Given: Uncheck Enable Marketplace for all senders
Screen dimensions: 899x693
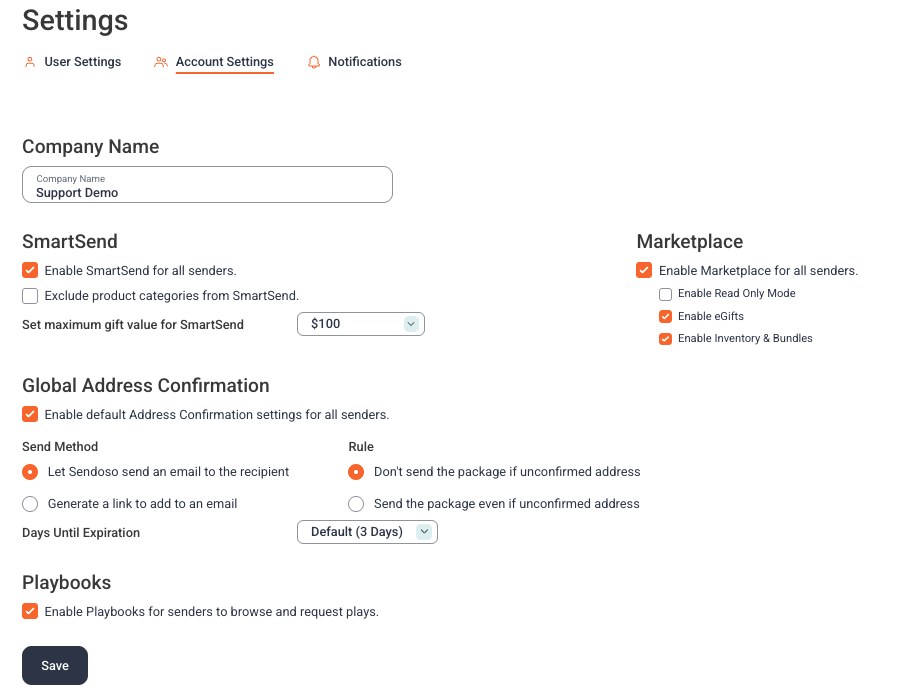Looking at the screenshot, I should [x=644, y=270].
